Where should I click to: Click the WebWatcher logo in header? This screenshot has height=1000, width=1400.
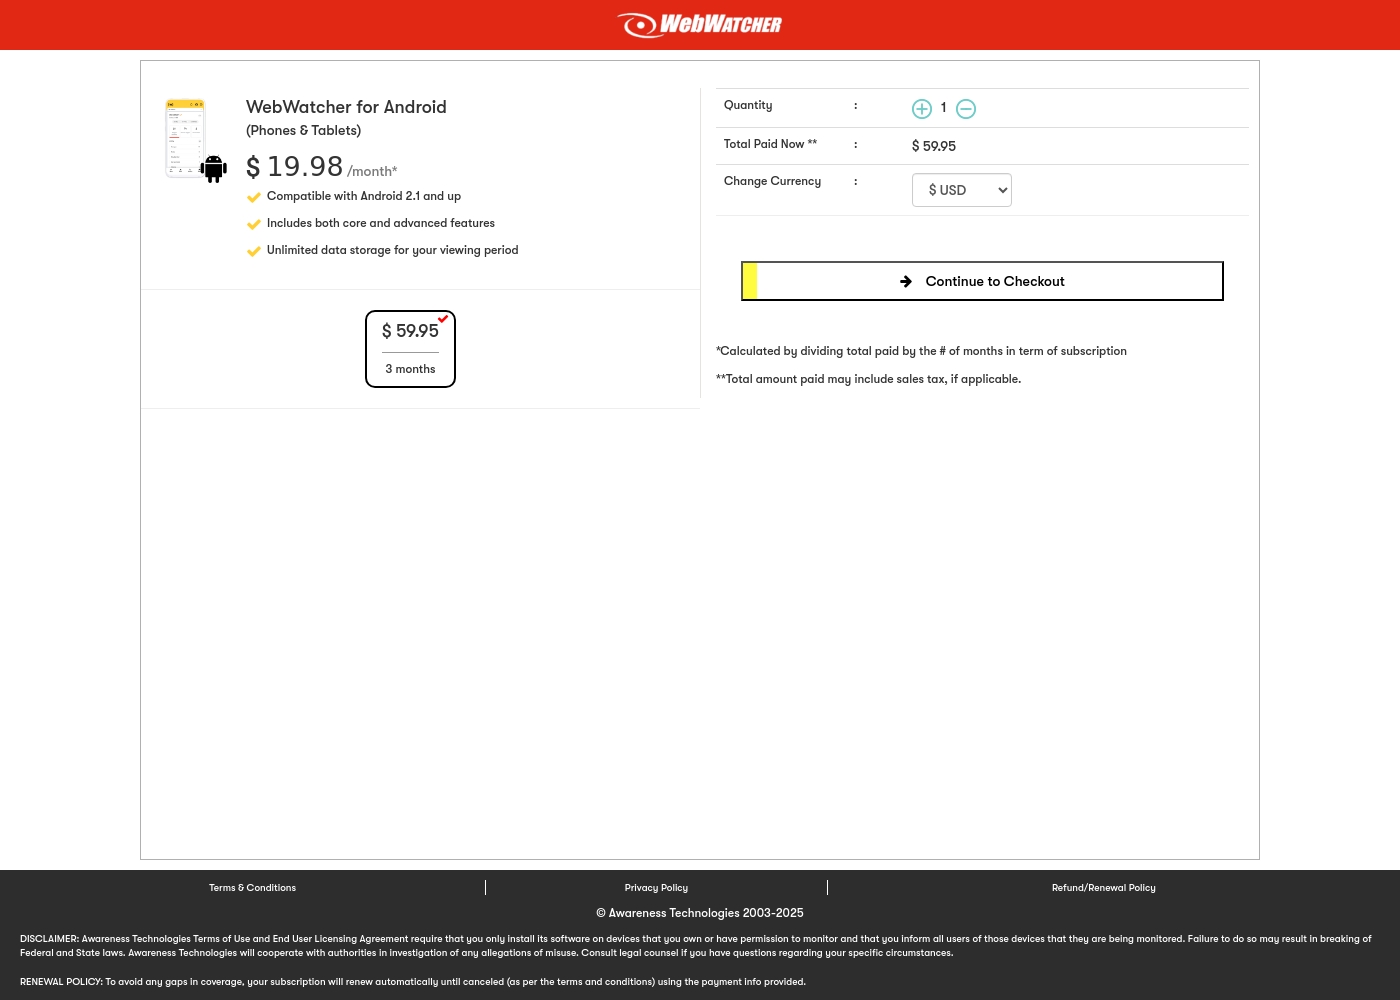(x=700, y=24)
